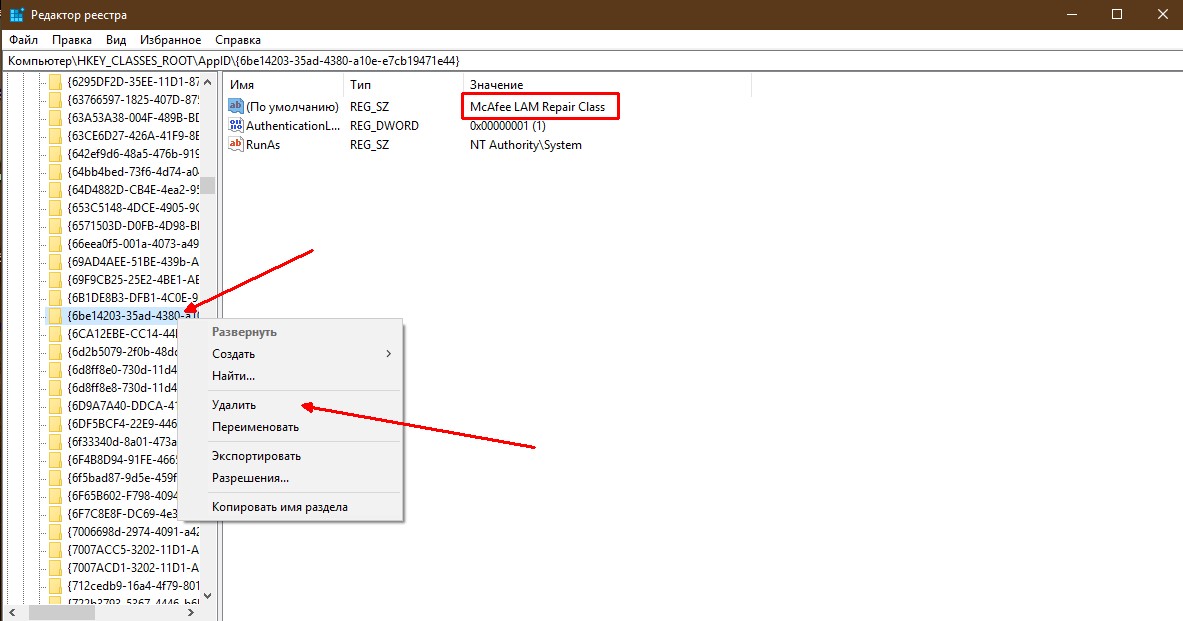Image resolution: width=1183 pixels, height=621 pixels.
Task: Click the tree horizontal scrollbar thumb
Action: tap(63, 613)
